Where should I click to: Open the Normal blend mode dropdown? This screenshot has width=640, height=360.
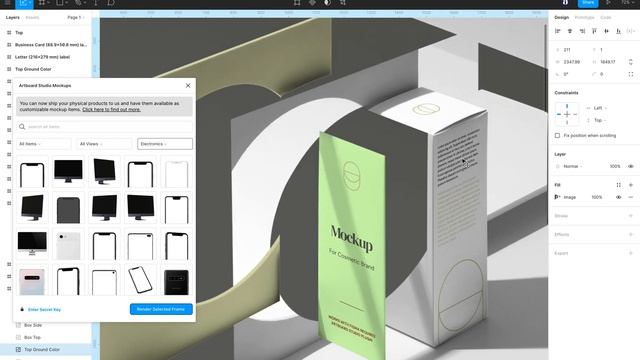click(573, 167)
